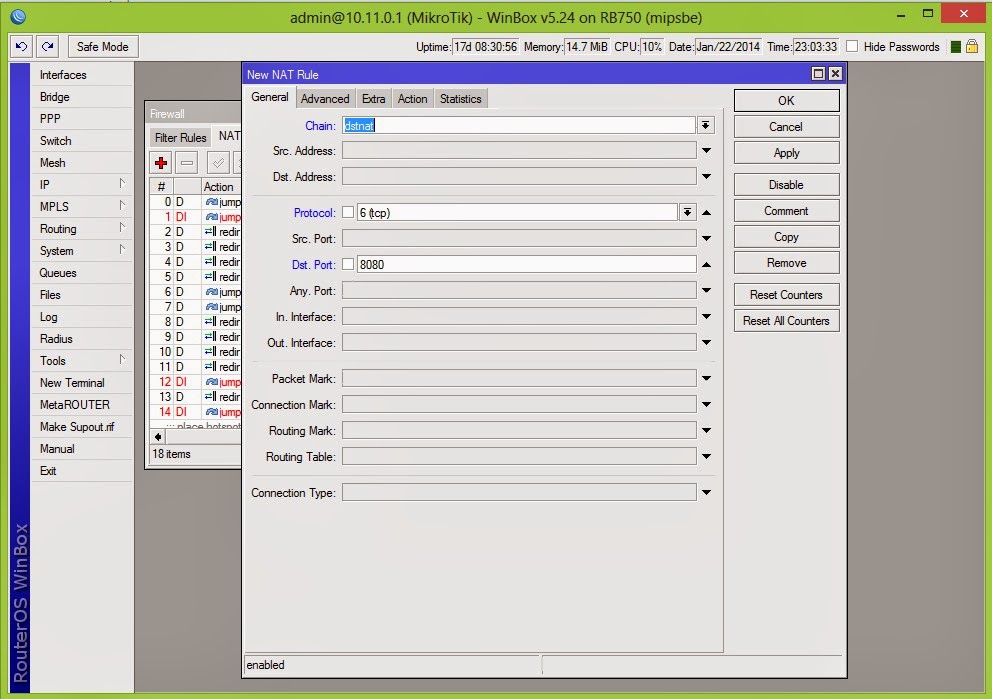The image size is (992, 699).
Task: Expand the Out. Interface field
Action: coord(707,342)
